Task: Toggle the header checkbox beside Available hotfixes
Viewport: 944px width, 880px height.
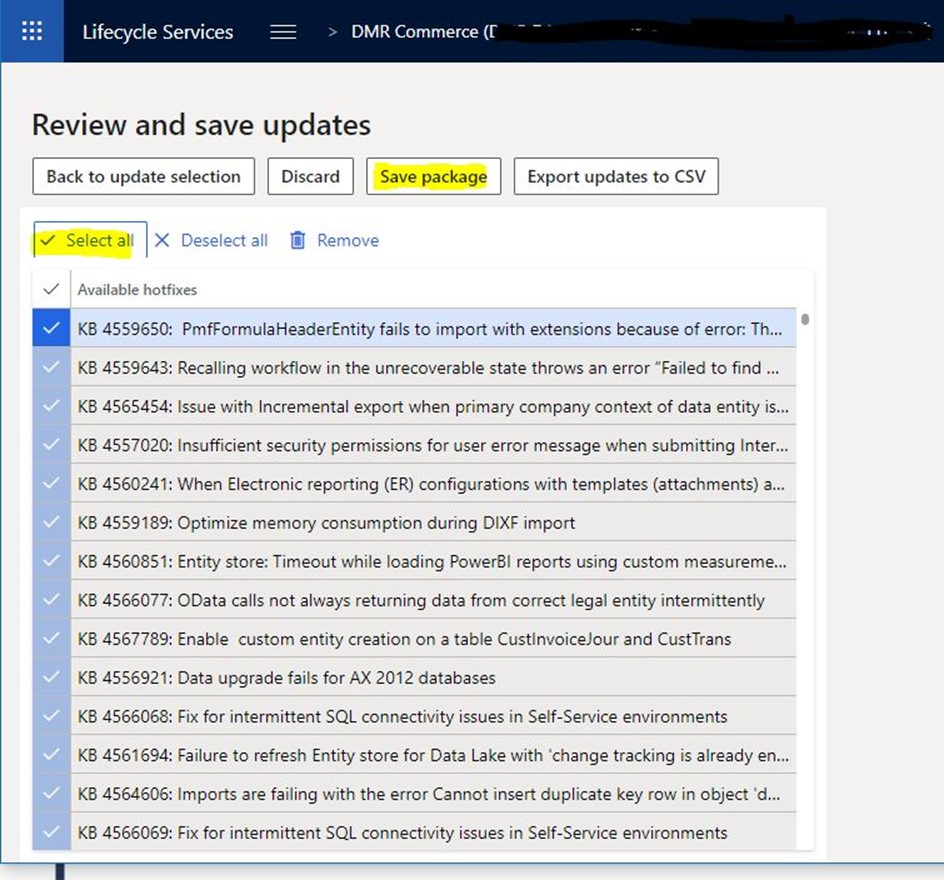Action: click(x=51, y=290)
